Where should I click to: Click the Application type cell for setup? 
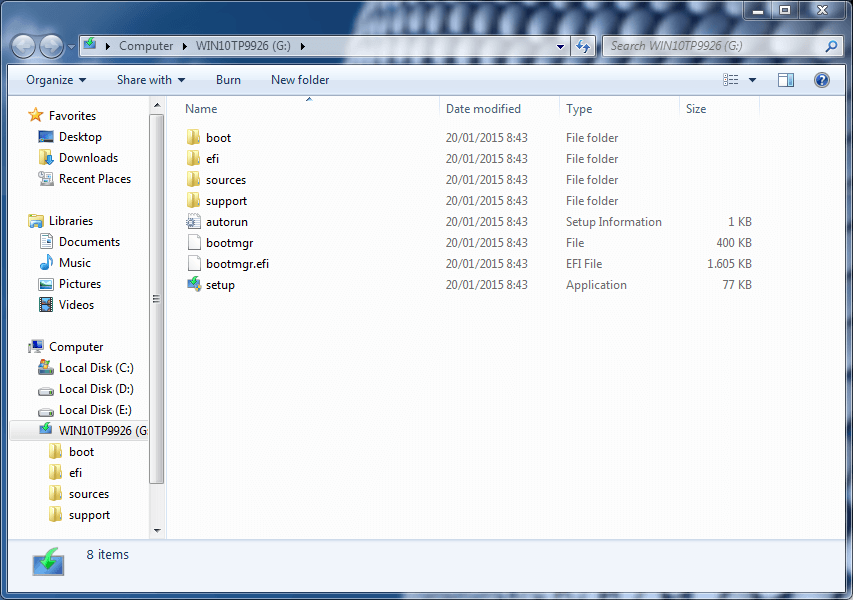tap(596, 285)
